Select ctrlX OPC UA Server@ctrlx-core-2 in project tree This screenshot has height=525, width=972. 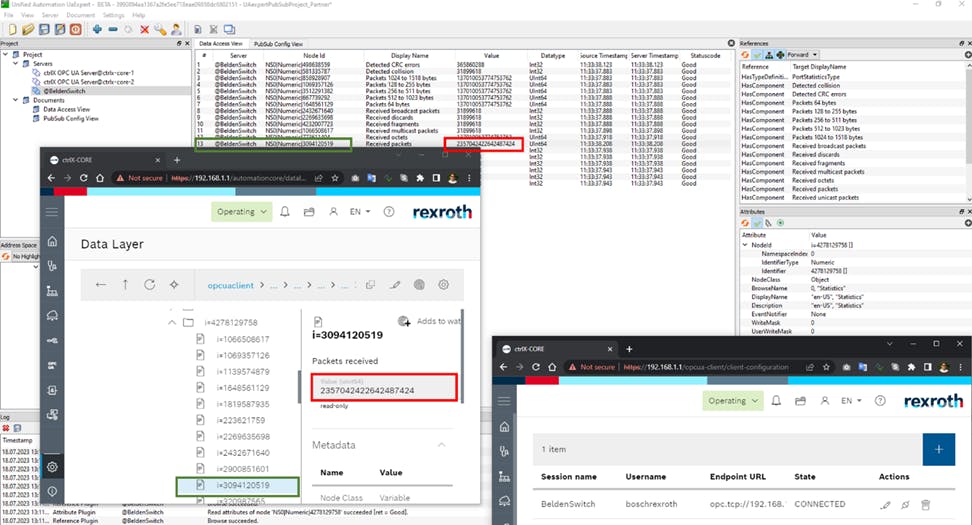pos(88,82)
